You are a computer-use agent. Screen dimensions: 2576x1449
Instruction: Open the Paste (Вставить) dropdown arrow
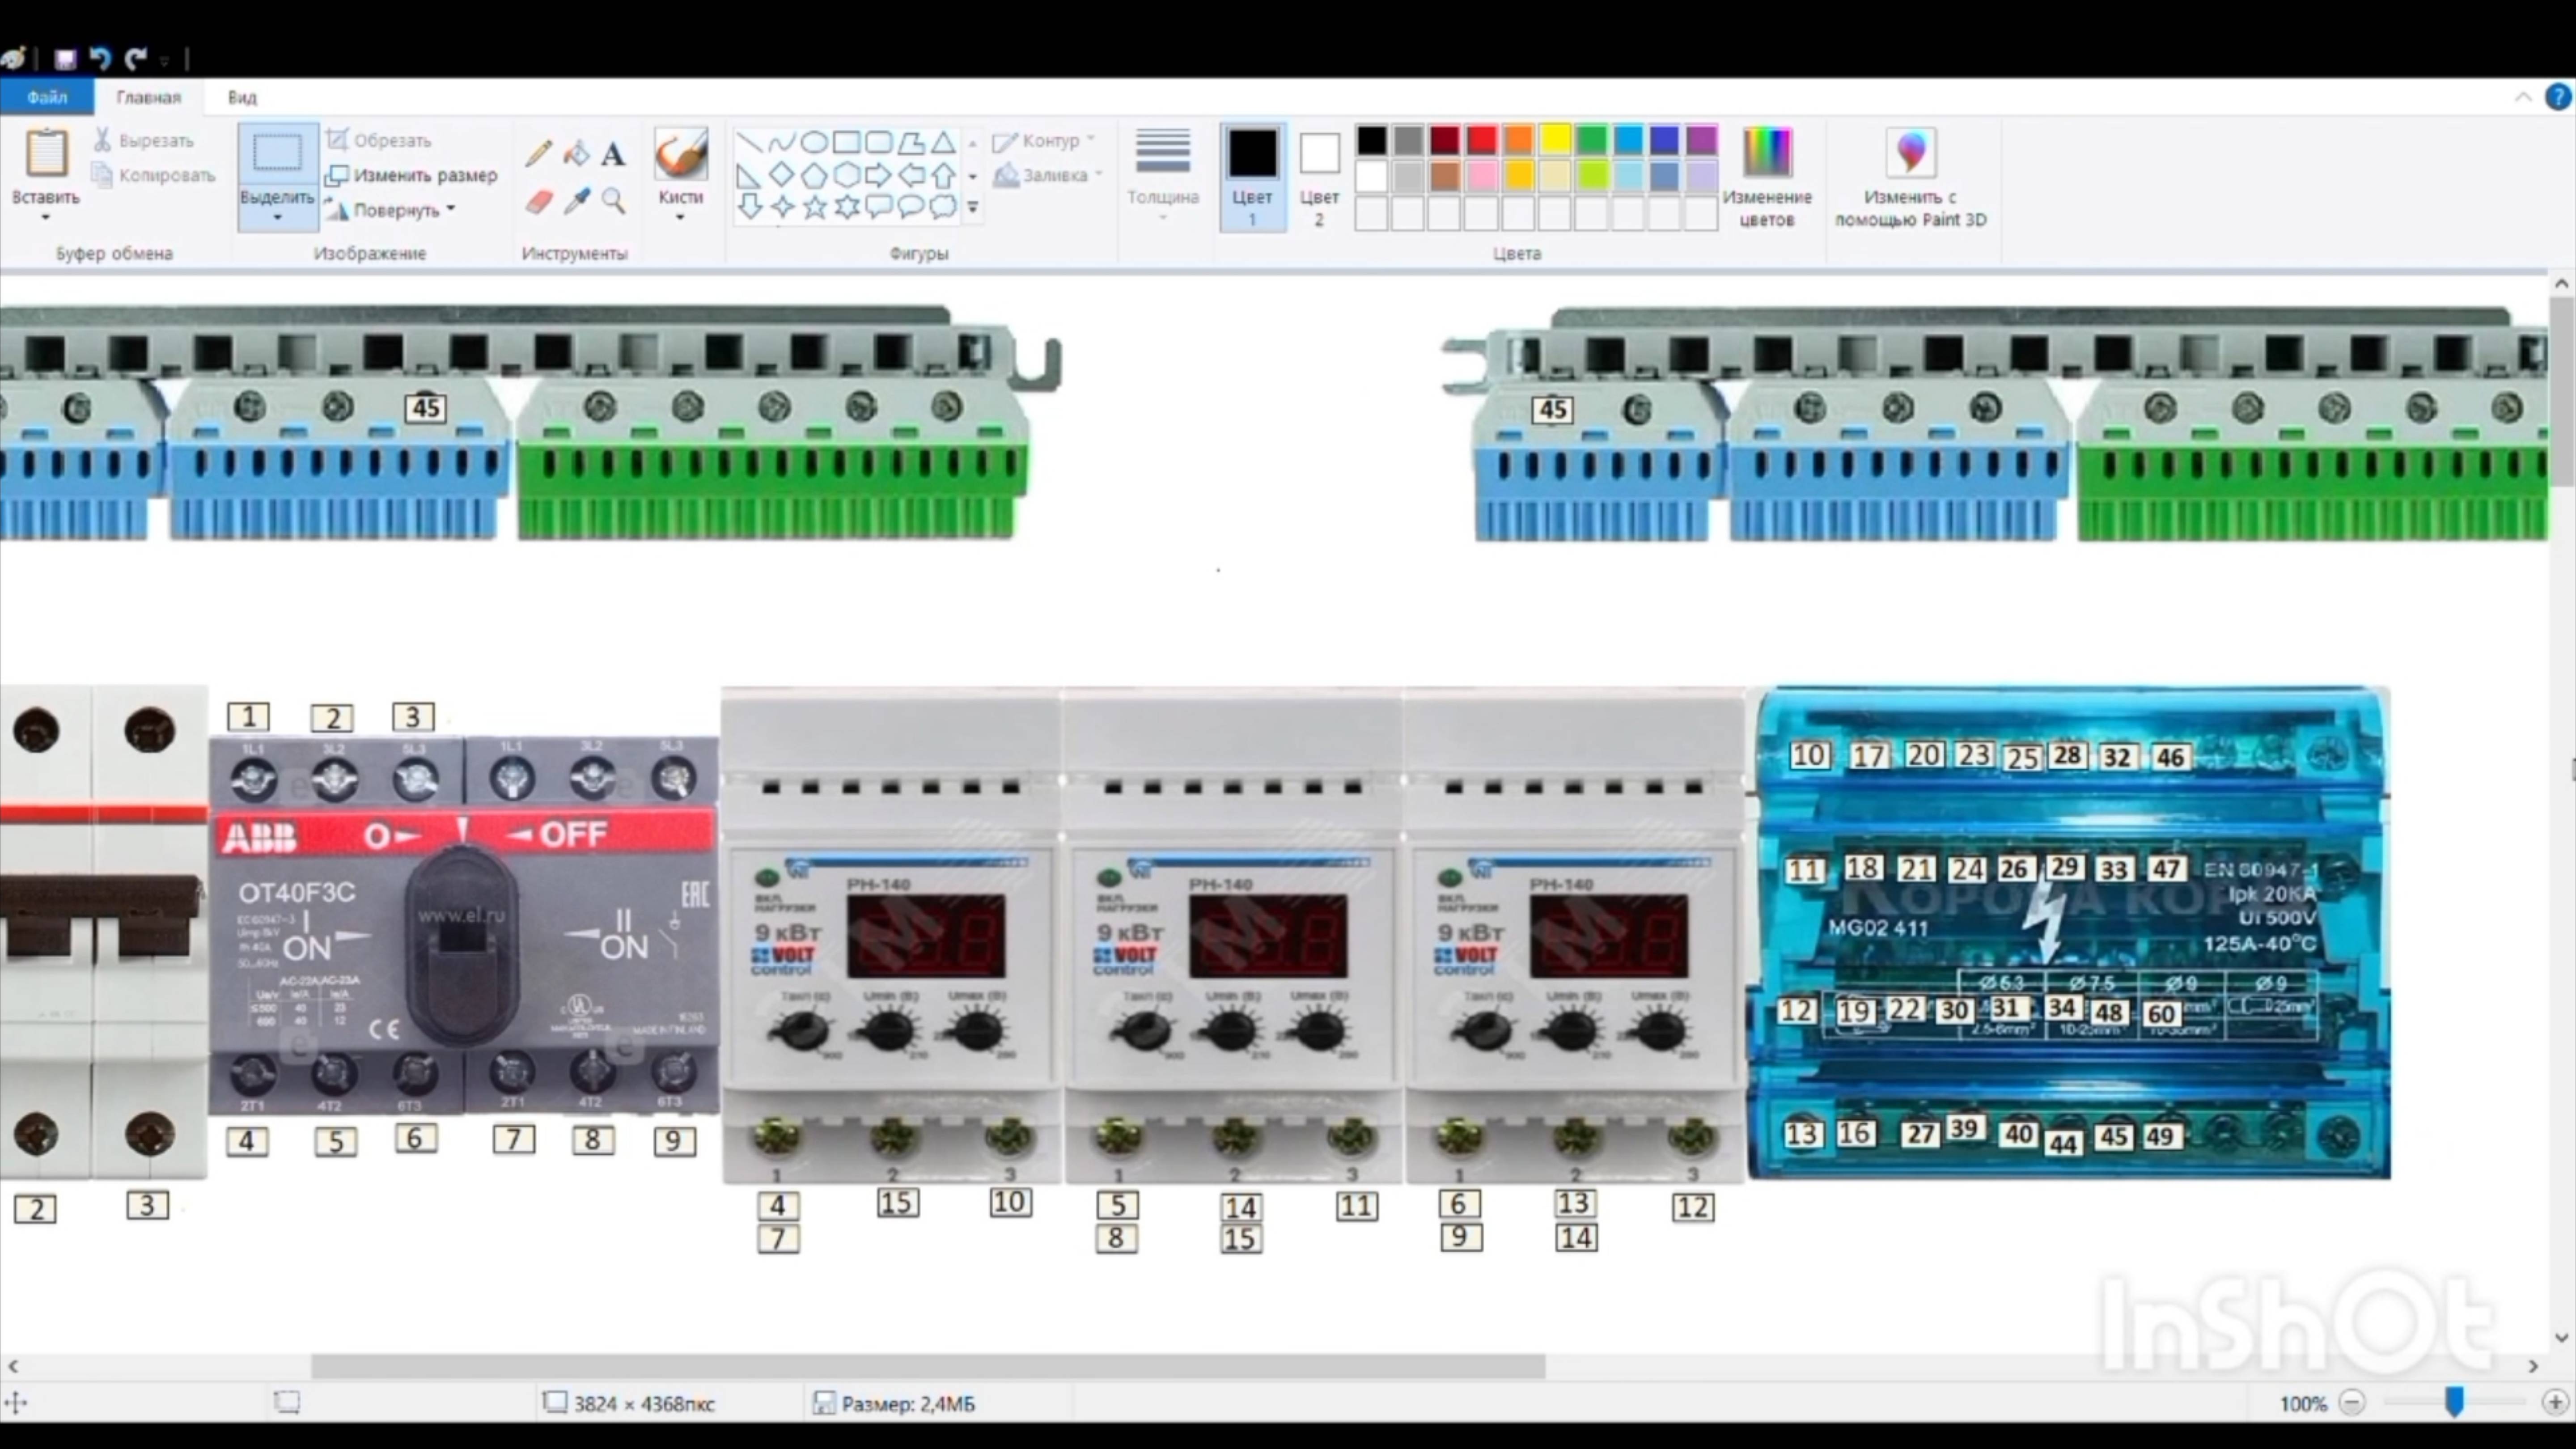pyautogui.click(x=45, y=218)
